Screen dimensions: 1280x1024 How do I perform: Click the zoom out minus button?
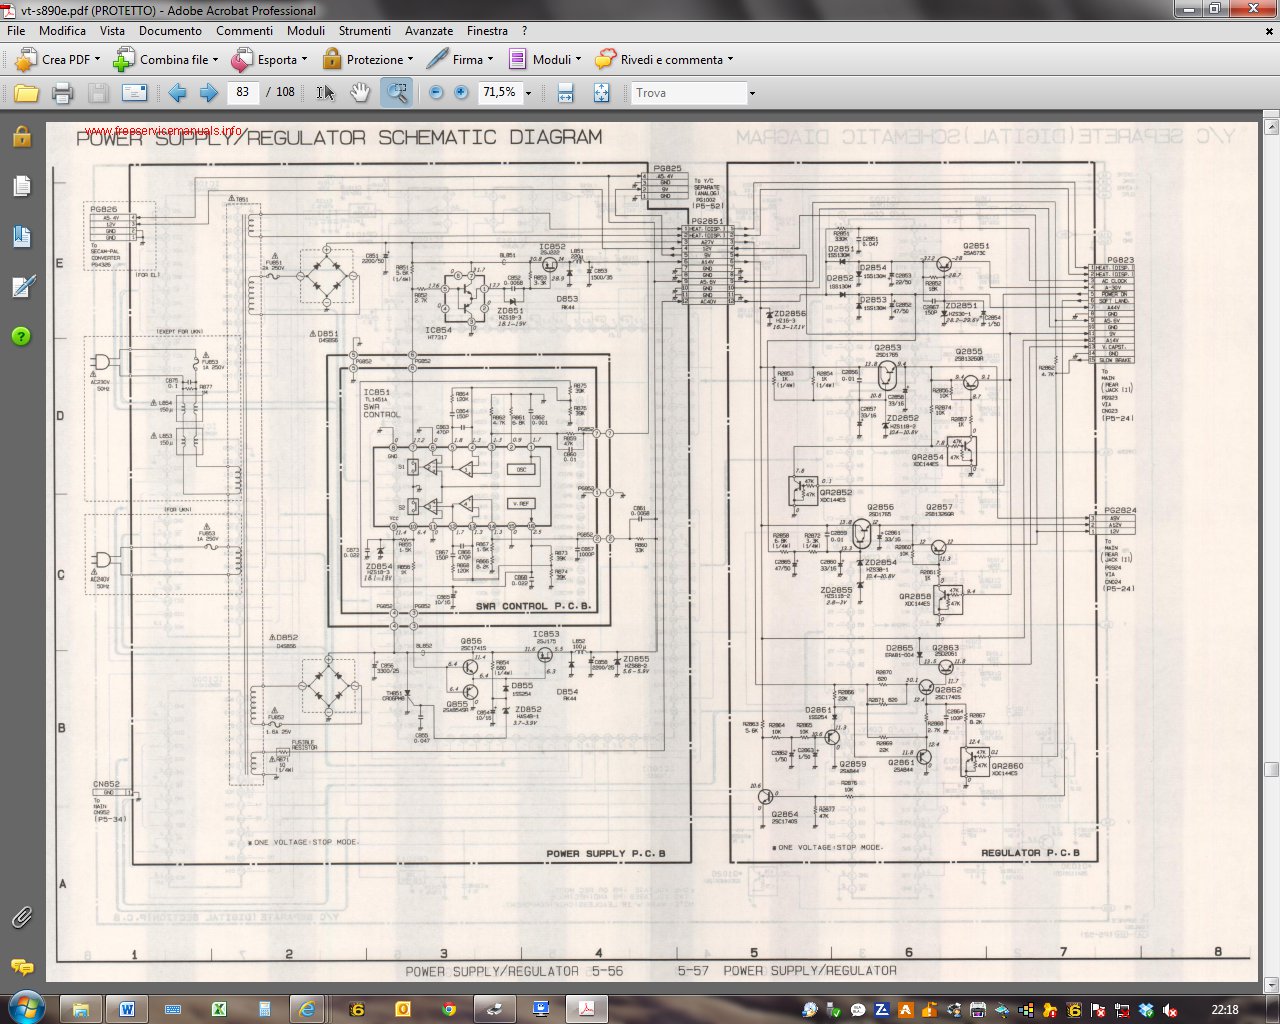[x=436, y=93]
